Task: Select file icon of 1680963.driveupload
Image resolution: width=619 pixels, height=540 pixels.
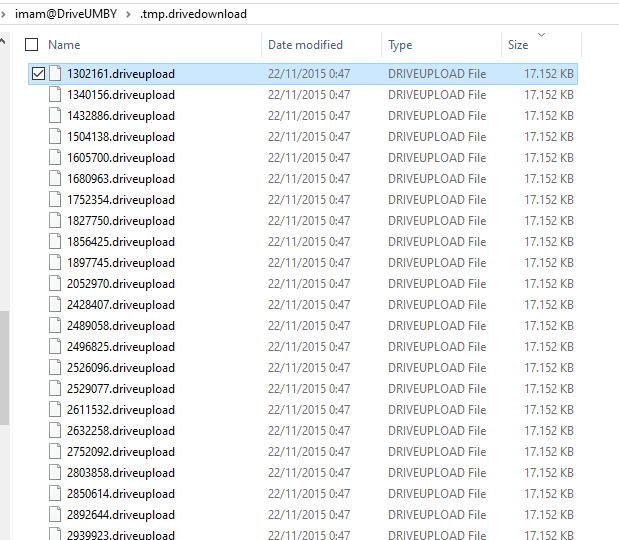Action: click(55, 178)
